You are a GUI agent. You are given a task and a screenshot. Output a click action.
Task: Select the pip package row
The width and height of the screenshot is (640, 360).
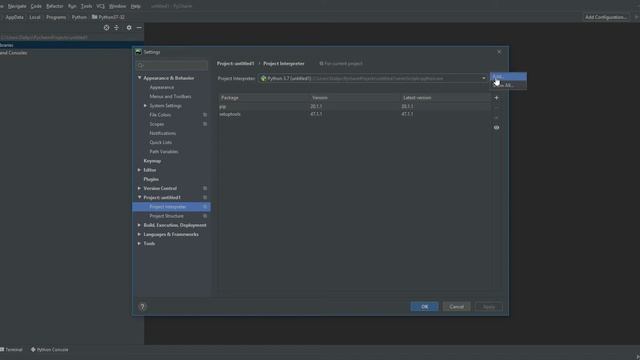[354, 107]
